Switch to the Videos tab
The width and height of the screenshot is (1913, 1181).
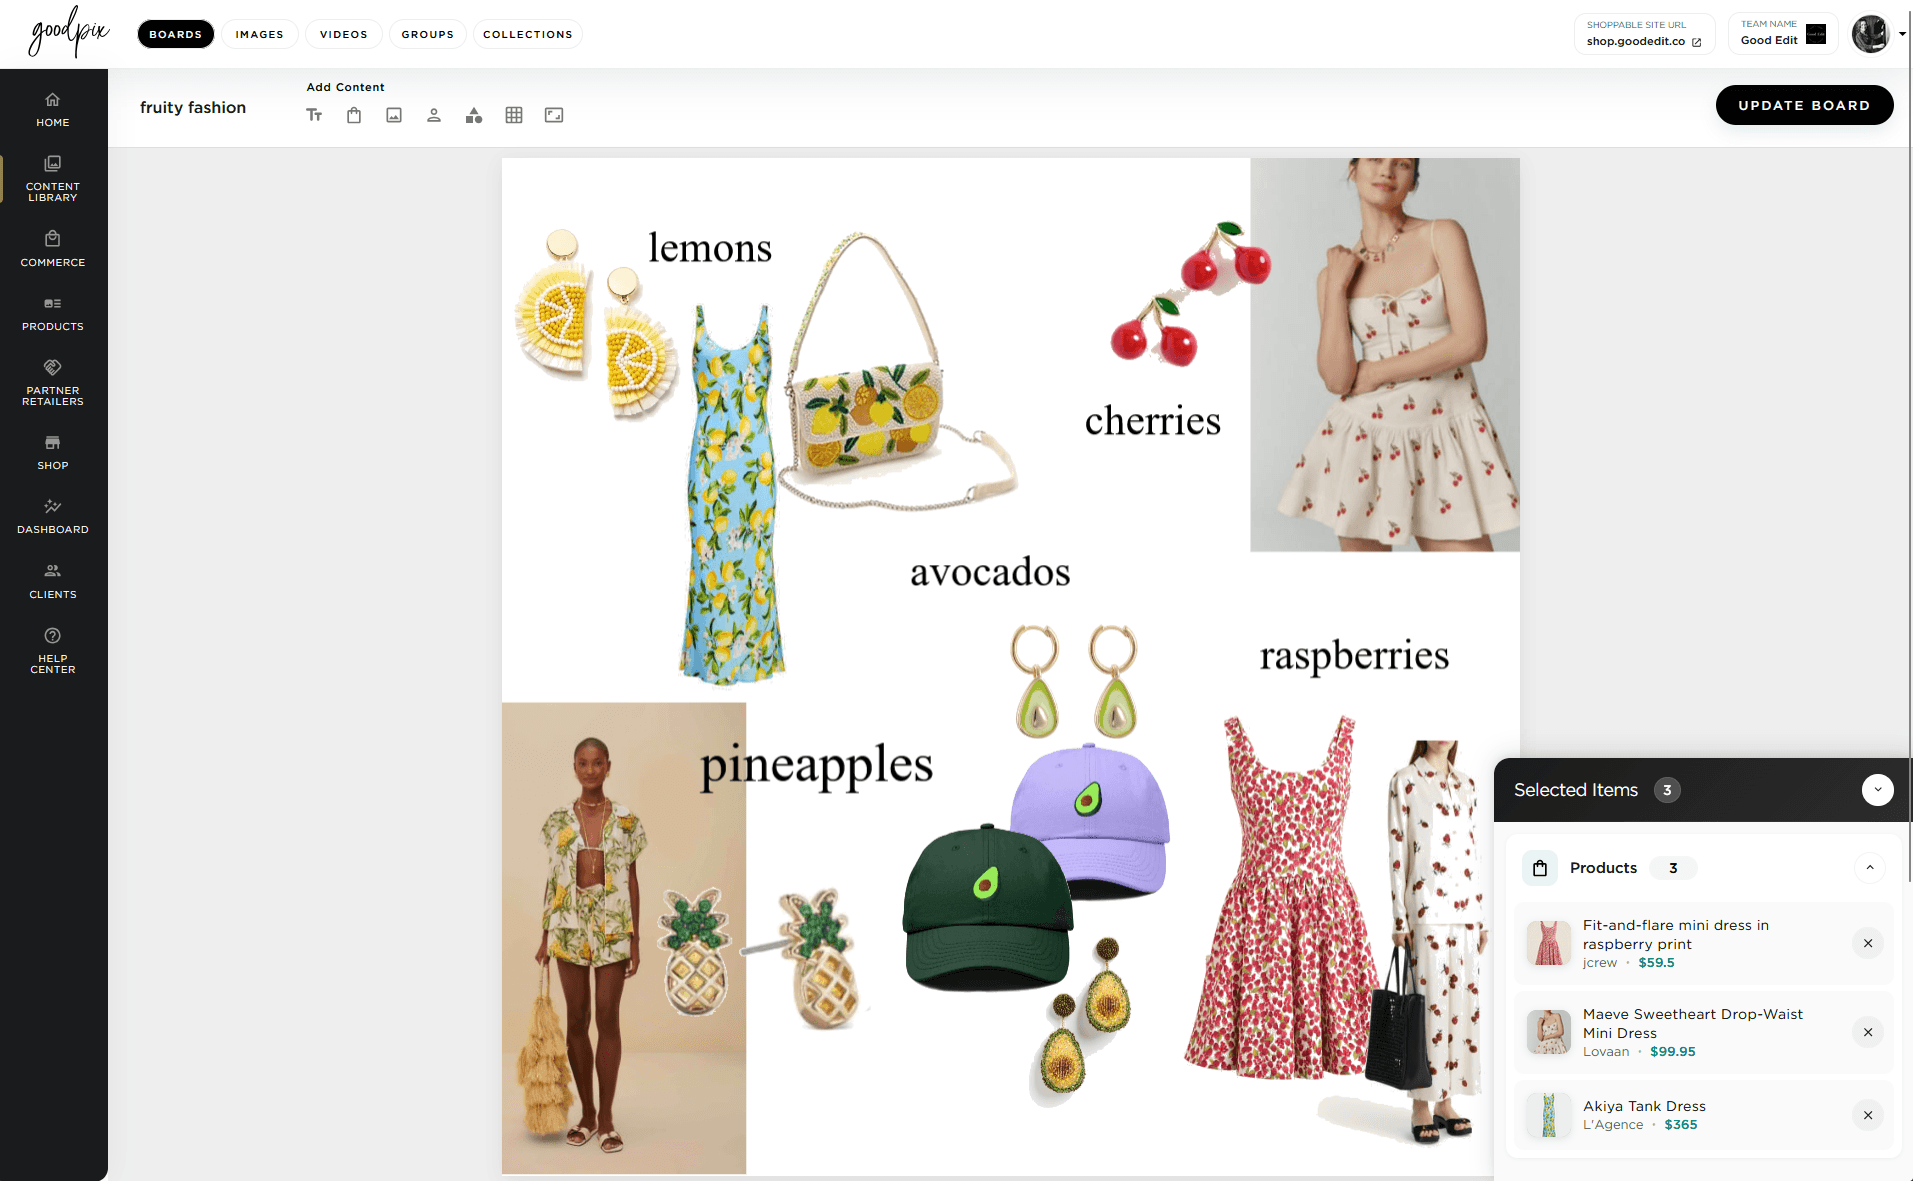[343, 34]
